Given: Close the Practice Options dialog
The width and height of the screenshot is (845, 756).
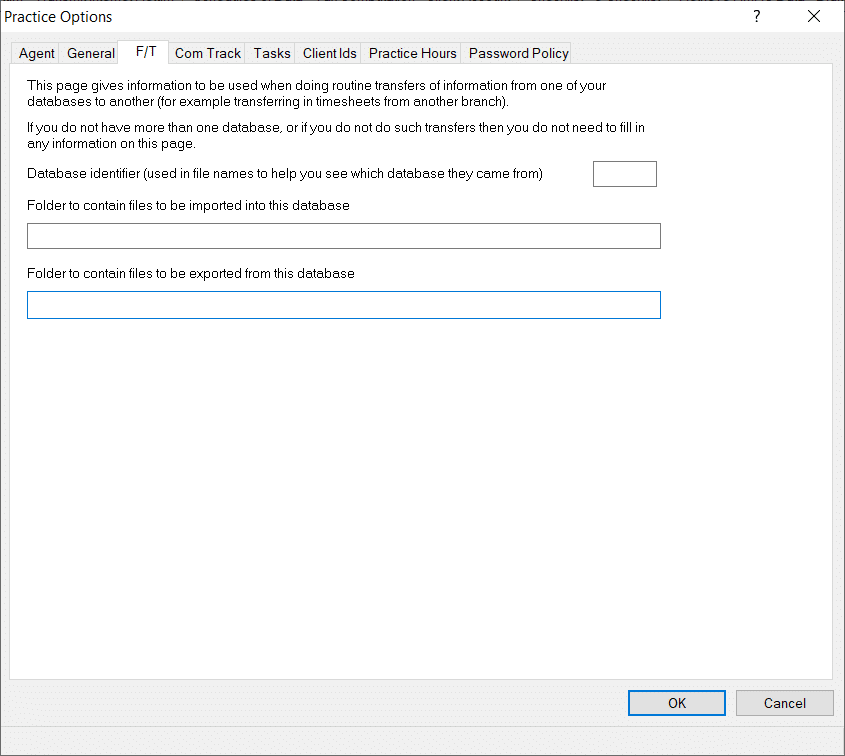Looking at the screenshot, I should pos(814,17).
